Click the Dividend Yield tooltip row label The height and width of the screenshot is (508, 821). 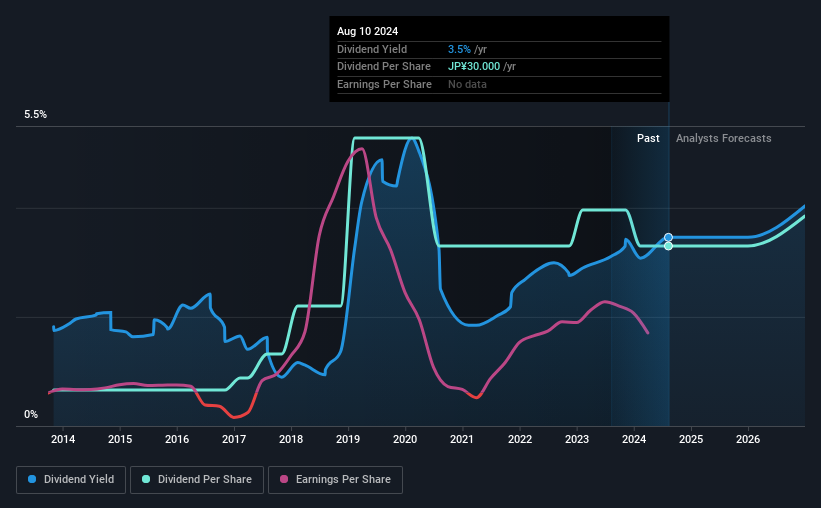372,49
